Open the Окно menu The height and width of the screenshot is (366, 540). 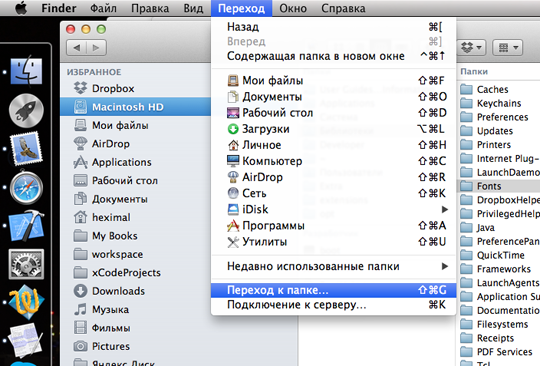click(x=293, y=8)
